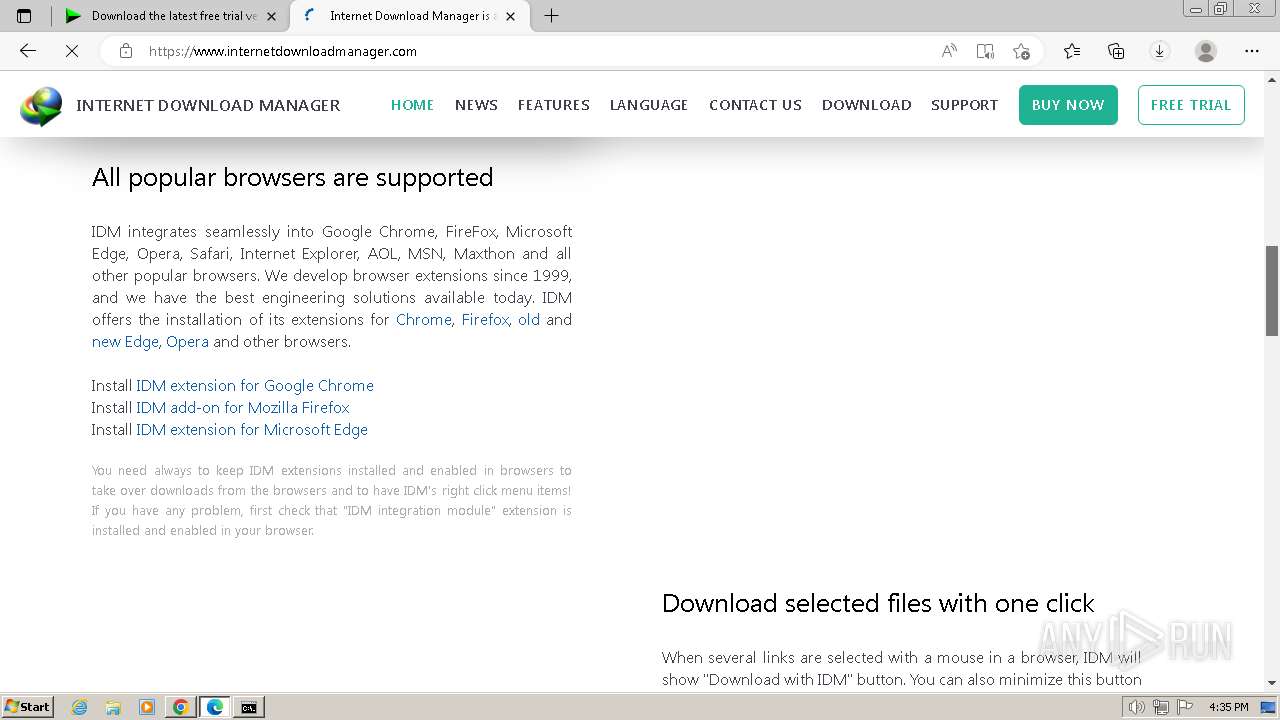The image size is (1280, 720).
Task: Open IDM add-on for Mozilla Firefox link
Action: [243, 408]
